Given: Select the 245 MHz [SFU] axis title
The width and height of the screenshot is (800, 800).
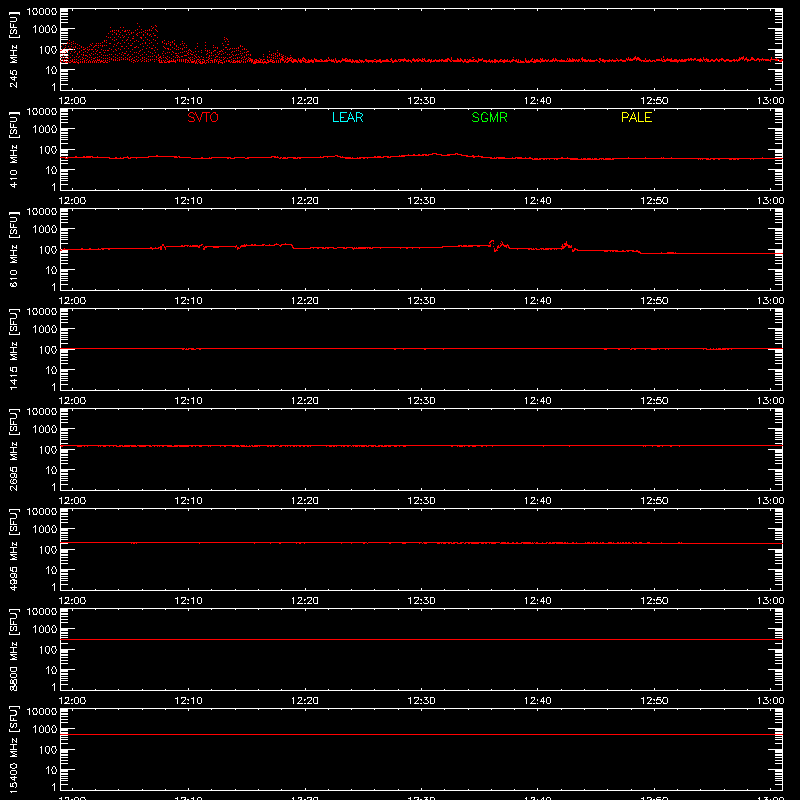Looking at the screenshot, I should tap(13, 49).
